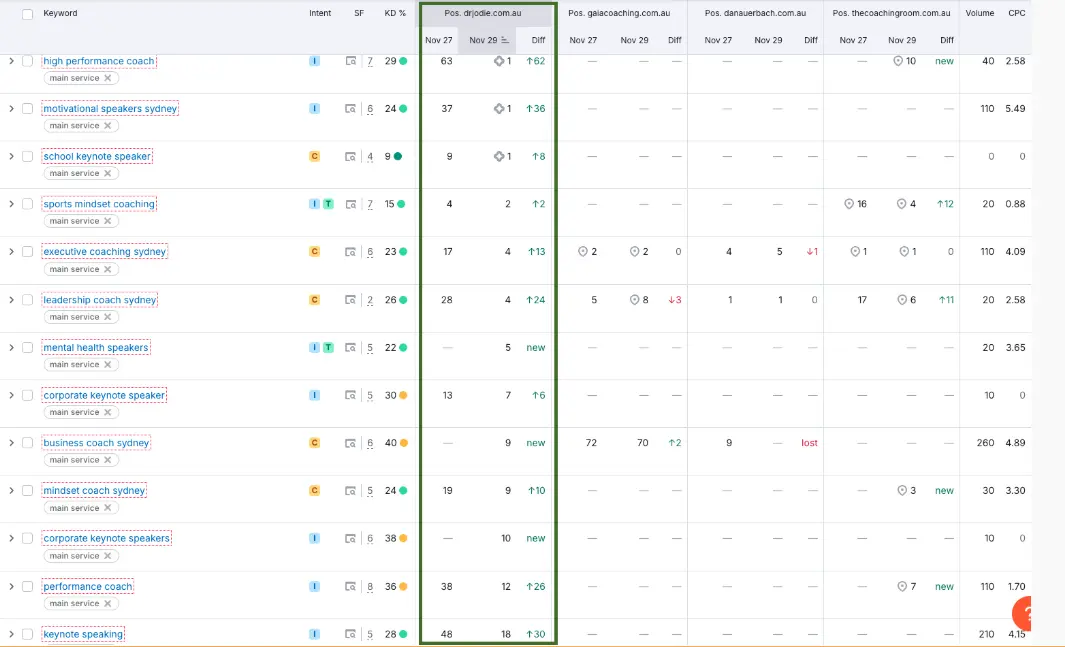Open SERP features icon for corporate keynote speaker
The image size is (1065, 647).
coord(350,395)
